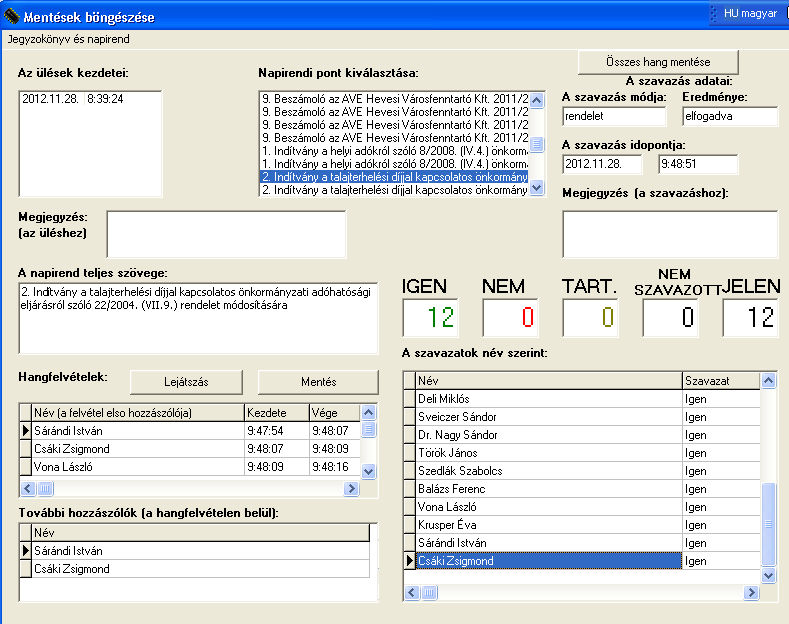Select recording row Vona László 9:48:09
This screenshot has height=624, width=789.
point(190,467)
